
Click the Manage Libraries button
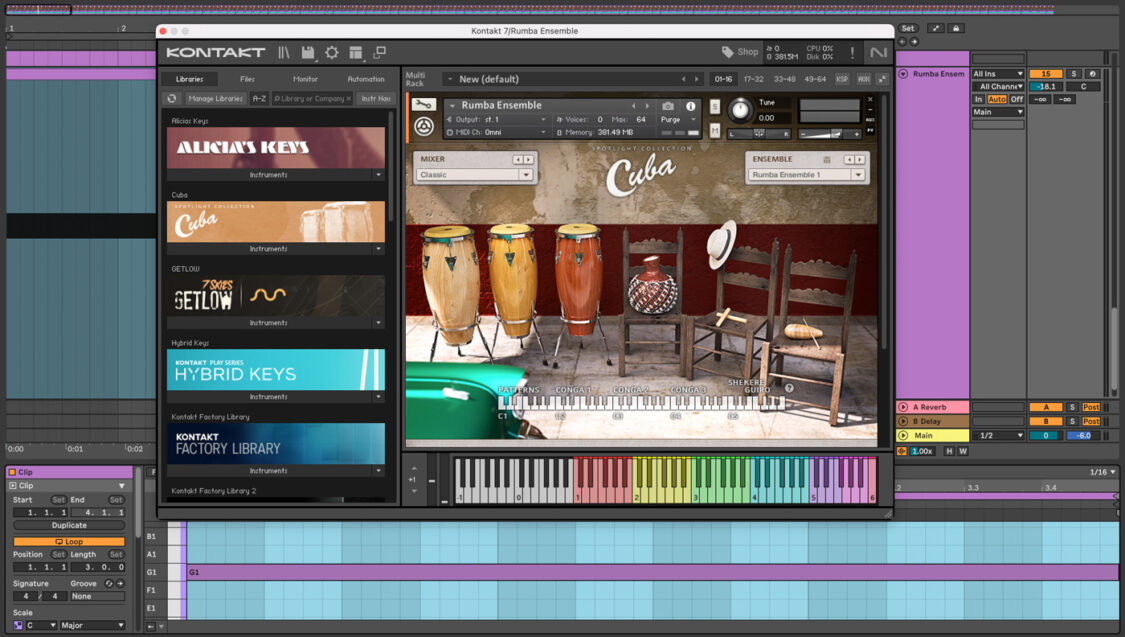tap(216, 98)
